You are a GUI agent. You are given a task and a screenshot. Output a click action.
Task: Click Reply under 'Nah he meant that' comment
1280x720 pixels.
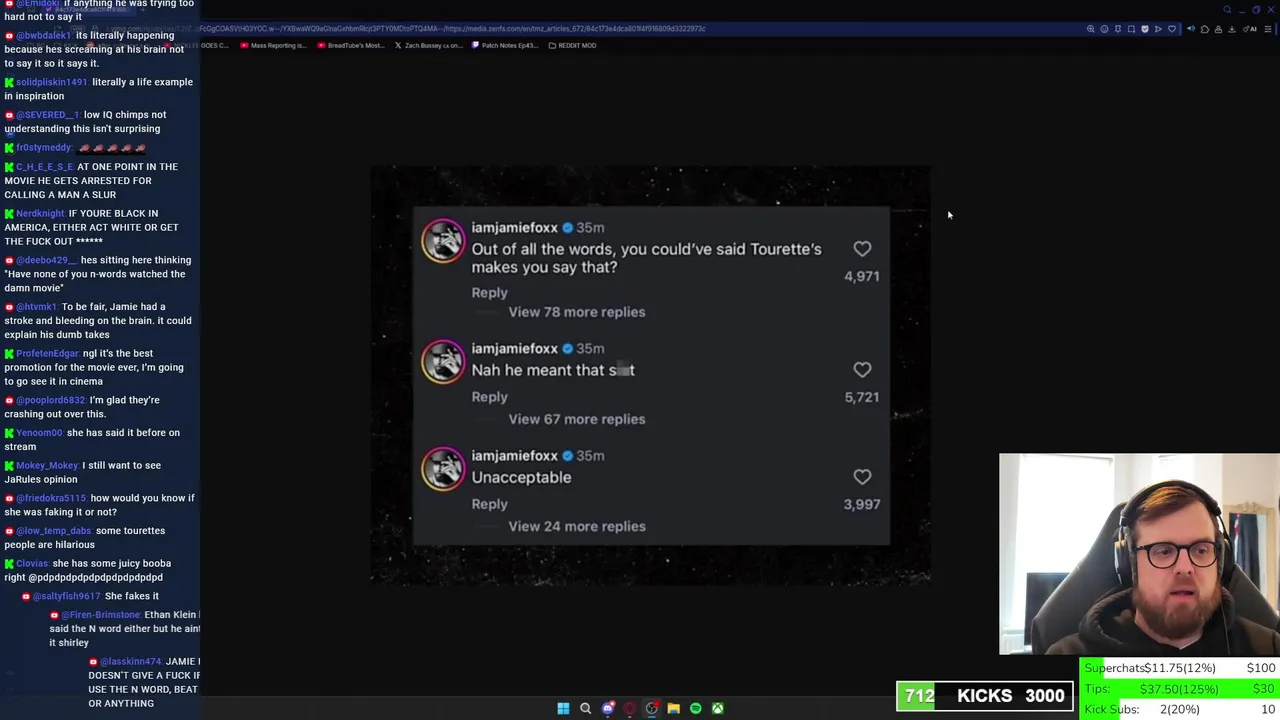tap(489, 397)
